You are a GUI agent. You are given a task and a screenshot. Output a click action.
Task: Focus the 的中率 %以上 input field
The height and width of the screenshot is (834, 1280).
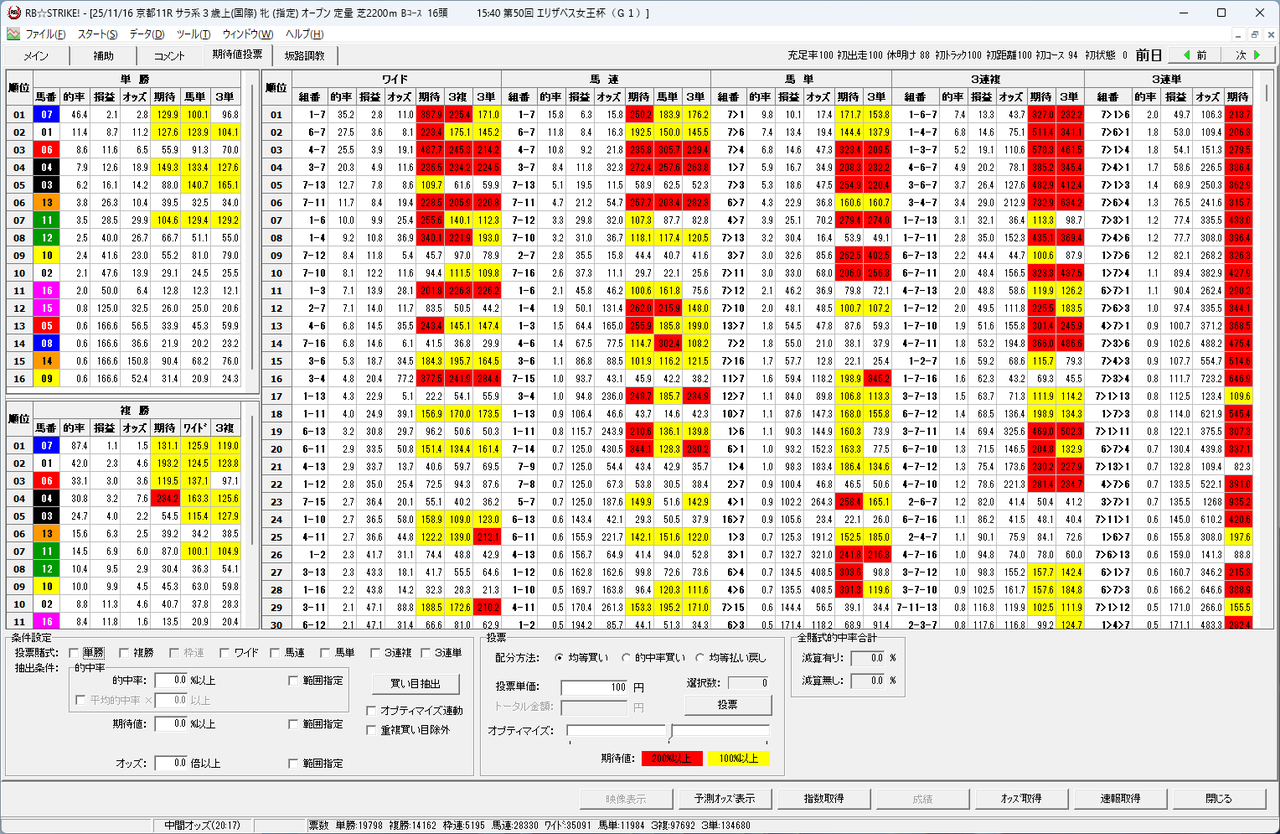point(171,680)
